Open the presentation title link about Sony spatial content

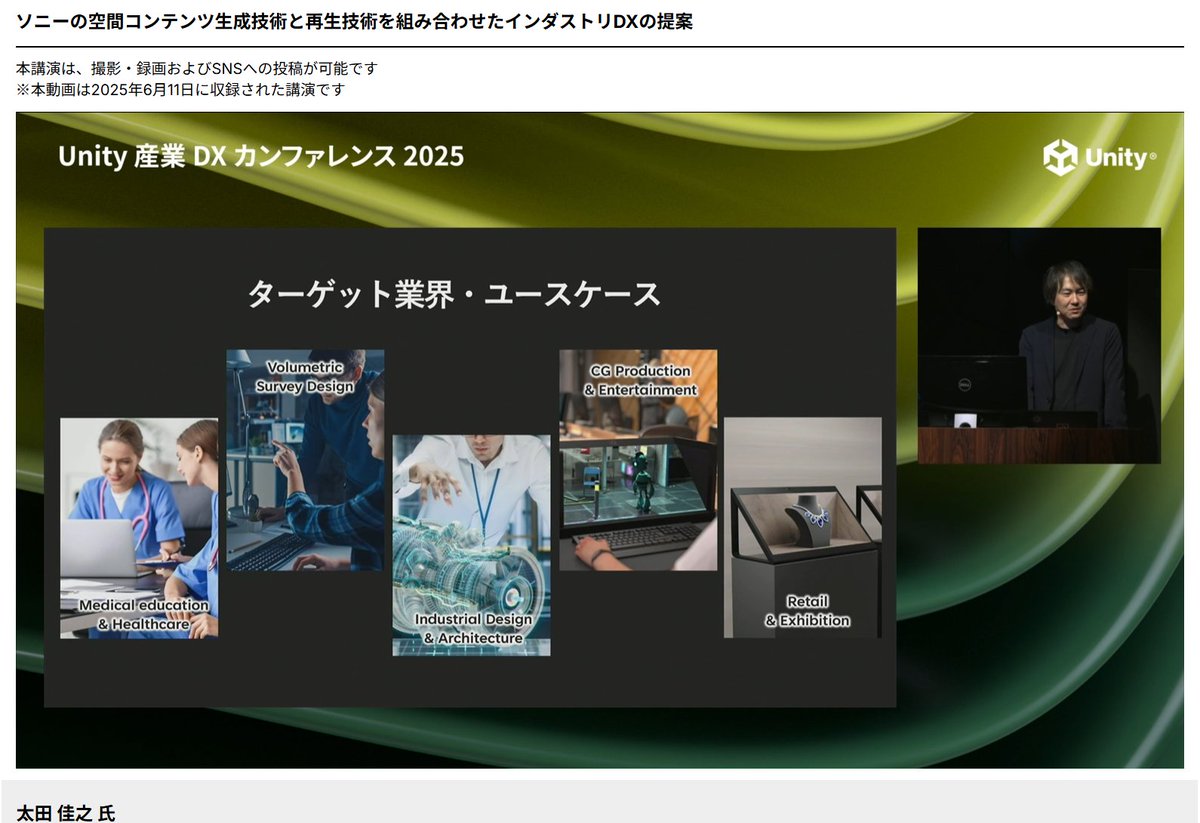click(x=354, y=20)
